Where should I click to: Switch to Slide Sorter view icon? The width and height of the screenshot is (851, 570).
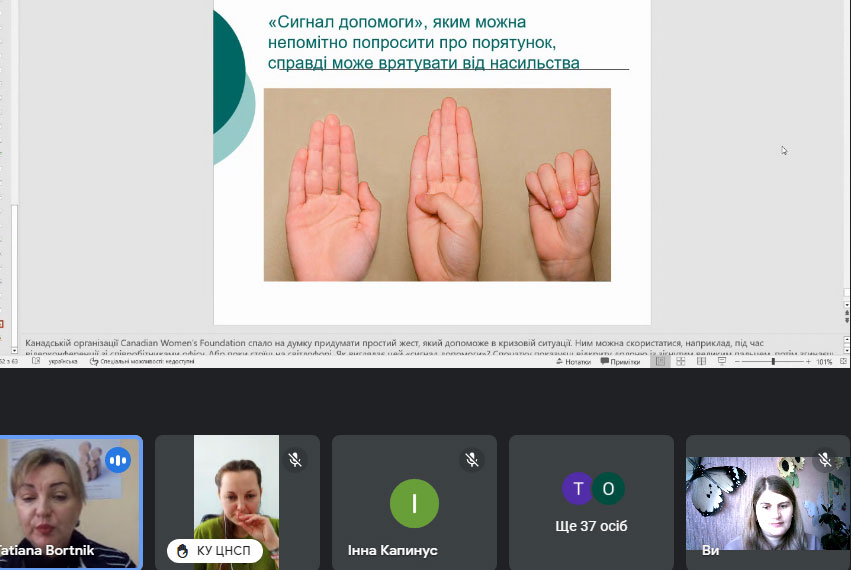681,362
